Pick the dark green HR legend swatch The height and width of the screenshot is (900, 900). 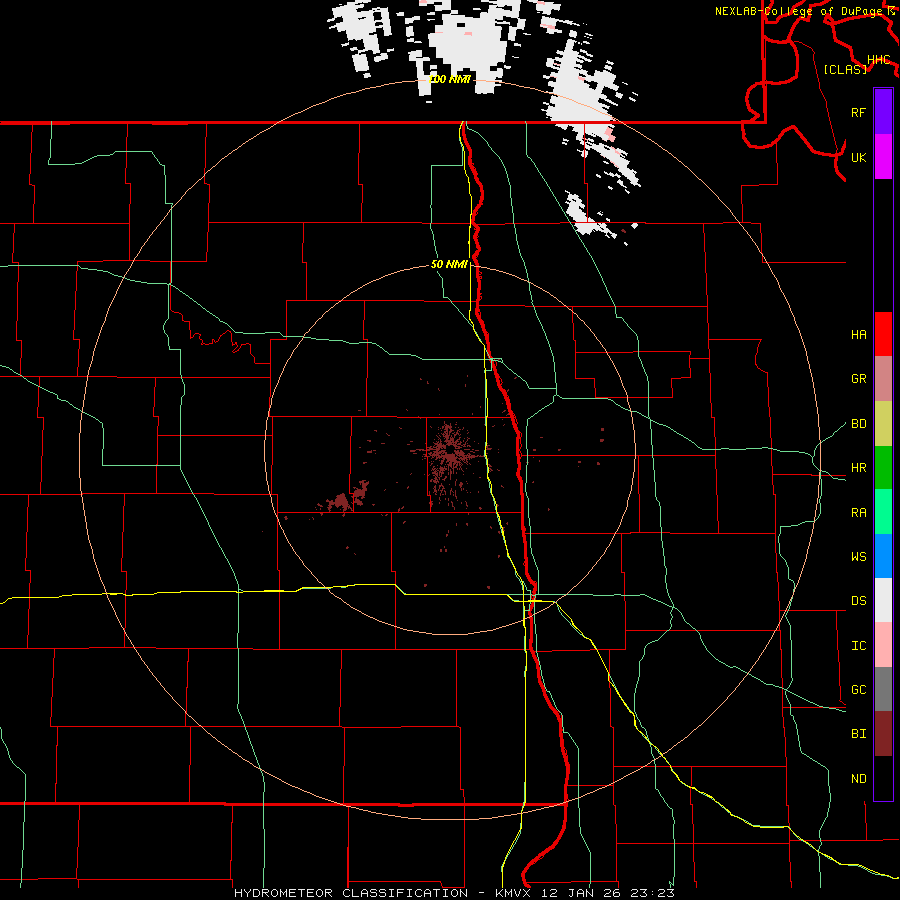(x=883, y=467)
